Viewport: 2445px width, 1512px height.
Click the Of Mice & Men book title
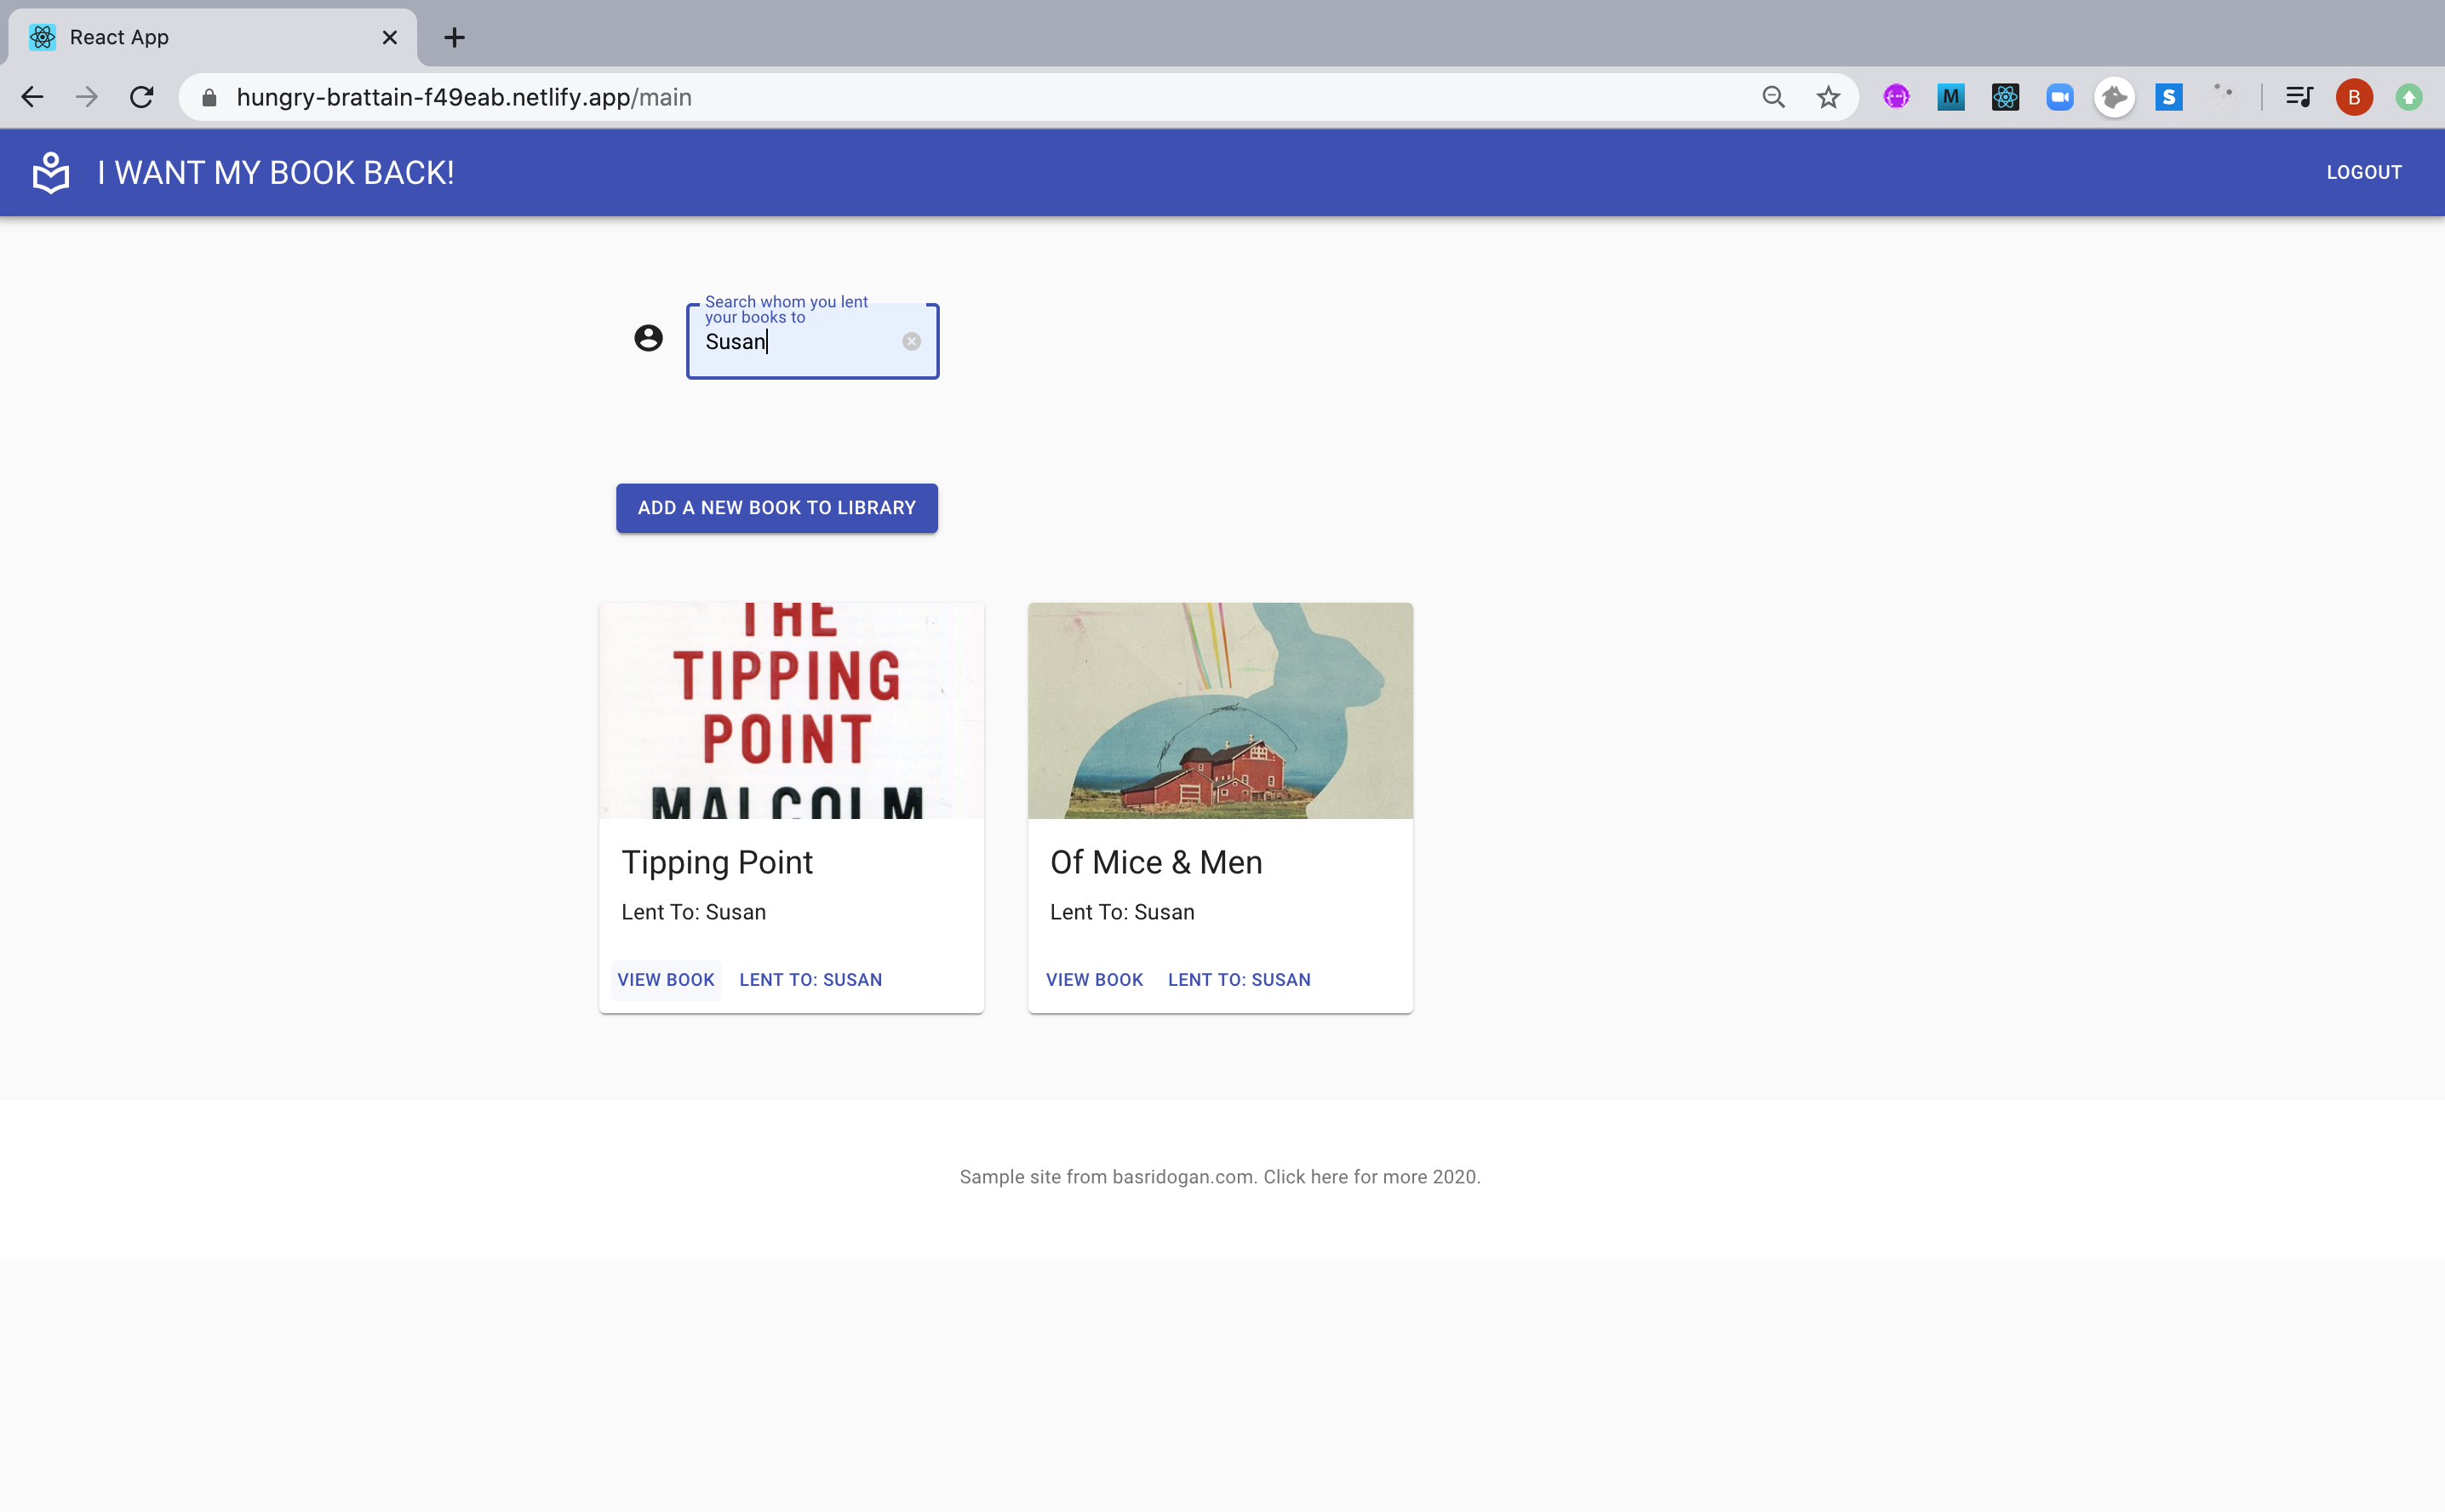point(1156,862)
